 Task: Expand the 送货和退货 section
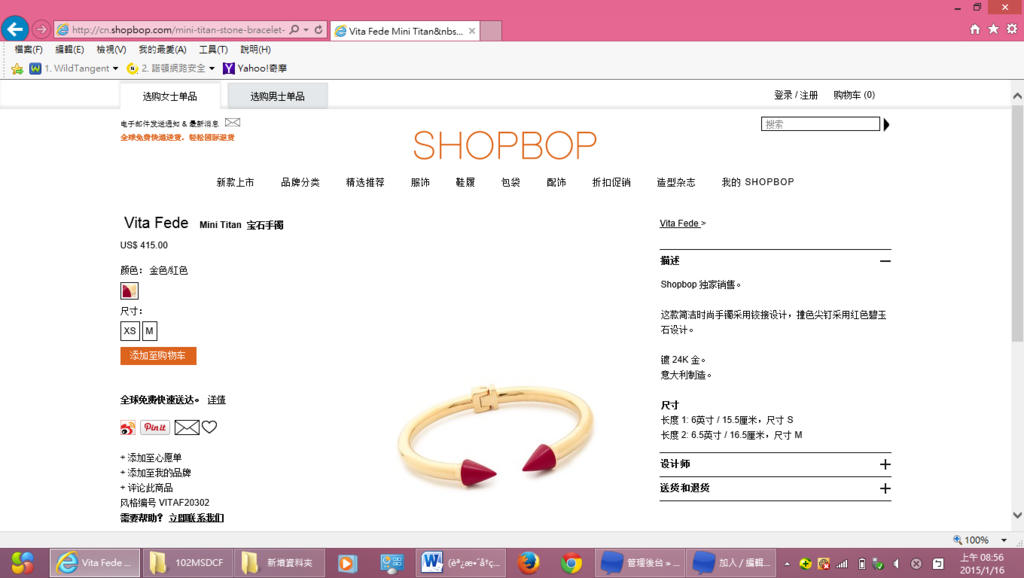point(885,489)
